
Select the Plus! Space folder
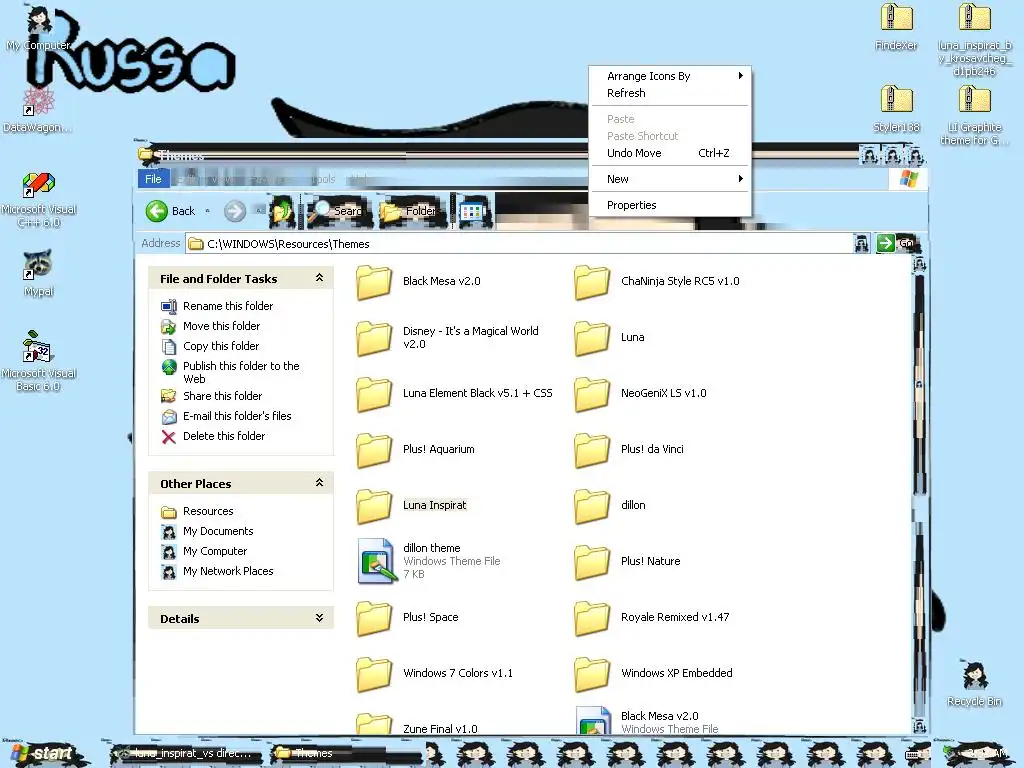tap(408, 617)
